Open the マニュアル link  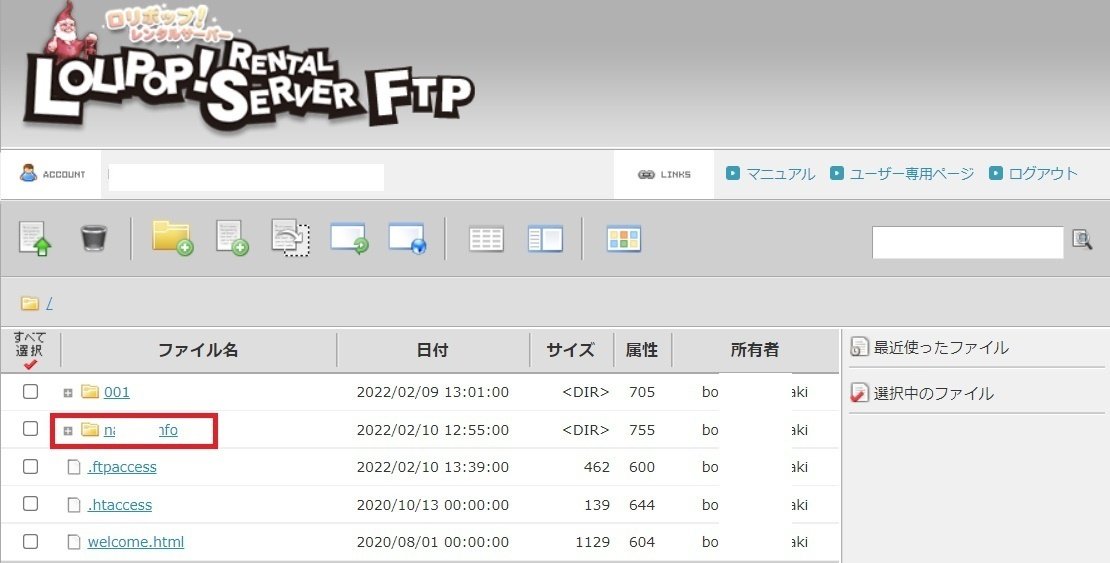(780, 174)
